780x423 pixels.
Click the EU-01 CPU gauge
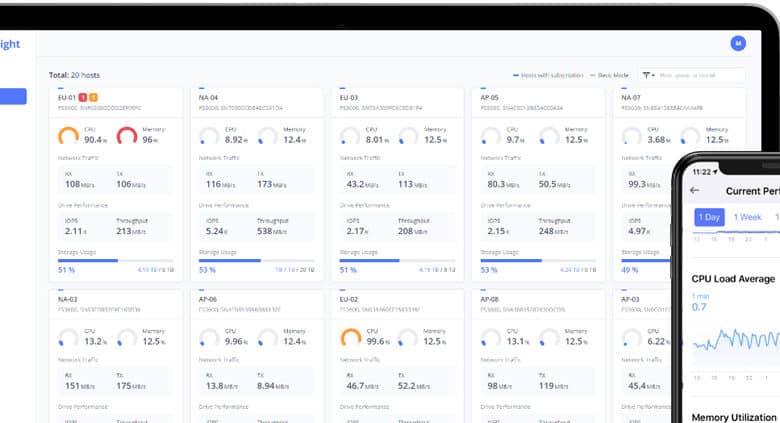[x=69, y=136]
